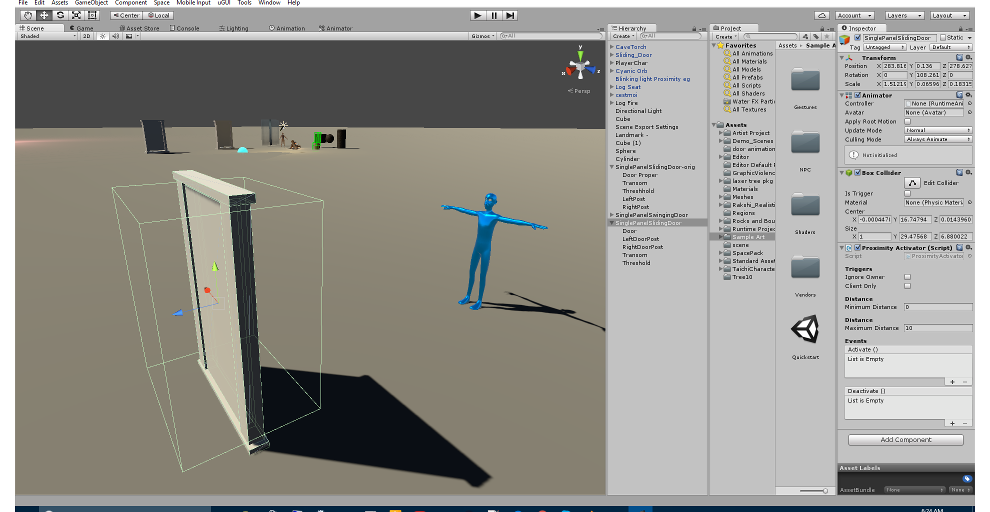
Task: Toggle Apply Root Motion checkbox
Action: coord(907,121)
